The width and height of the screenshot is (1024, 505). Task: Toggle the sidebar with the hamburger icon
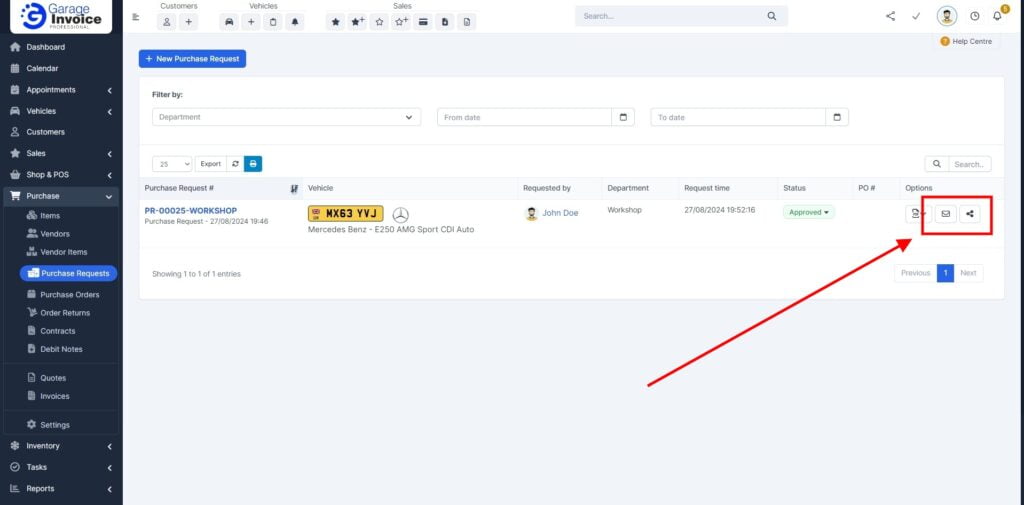(x=136, y=17)
